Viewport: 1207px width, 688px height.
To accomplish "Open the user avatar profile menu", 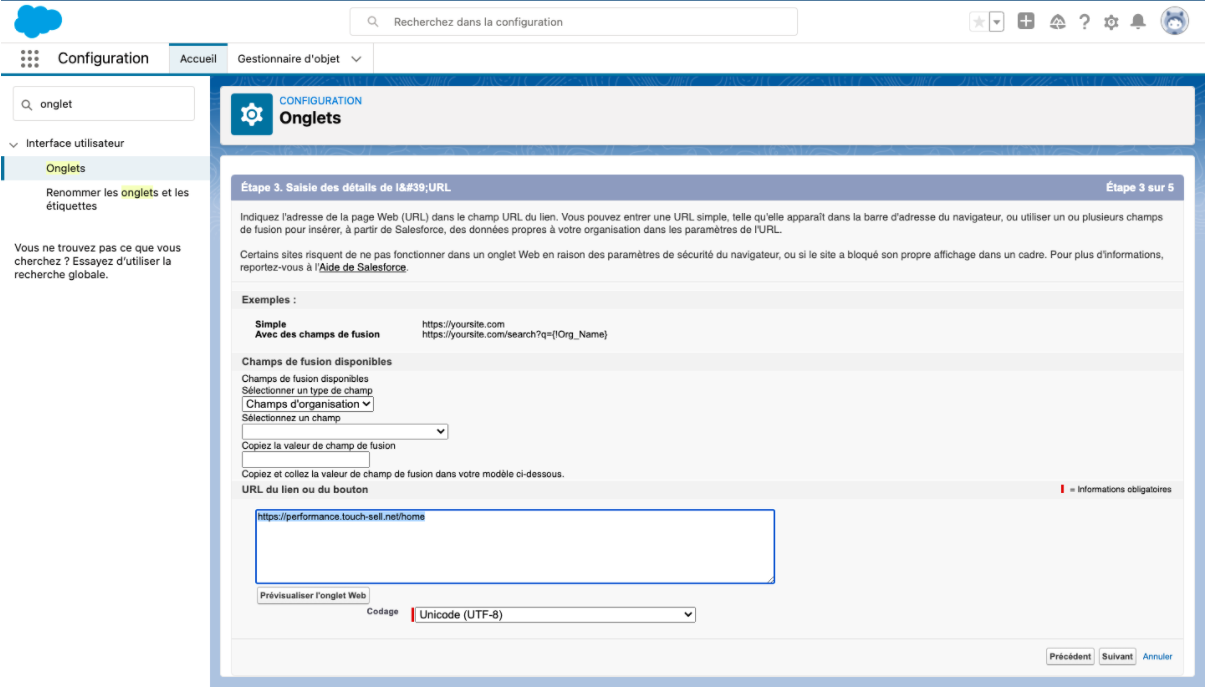I will pos(1175,21).
